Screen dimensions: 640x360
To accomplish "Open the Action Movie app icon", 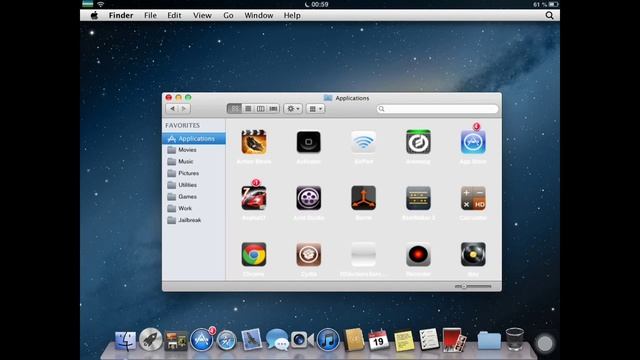I will click(254, 142).
